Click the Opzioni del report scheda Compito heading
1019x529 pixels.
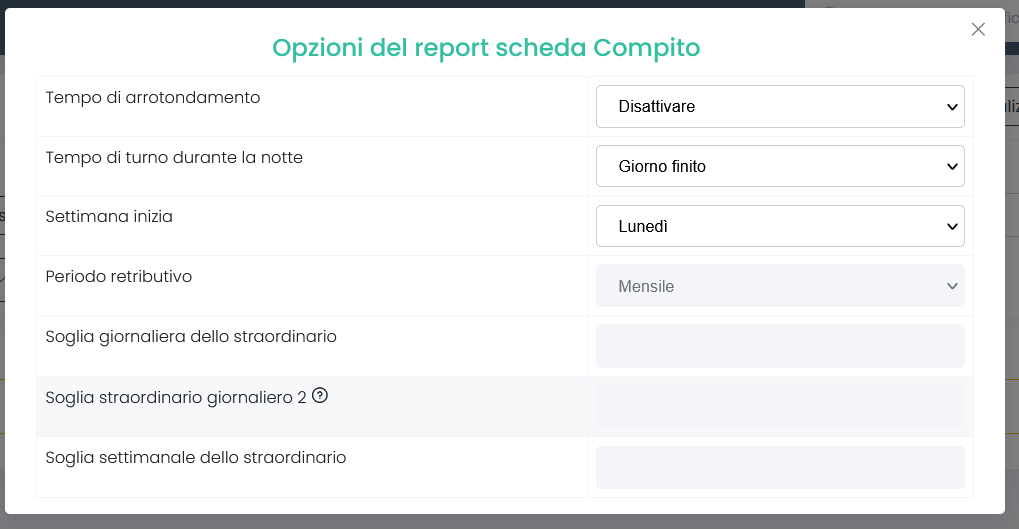(486, 47)
